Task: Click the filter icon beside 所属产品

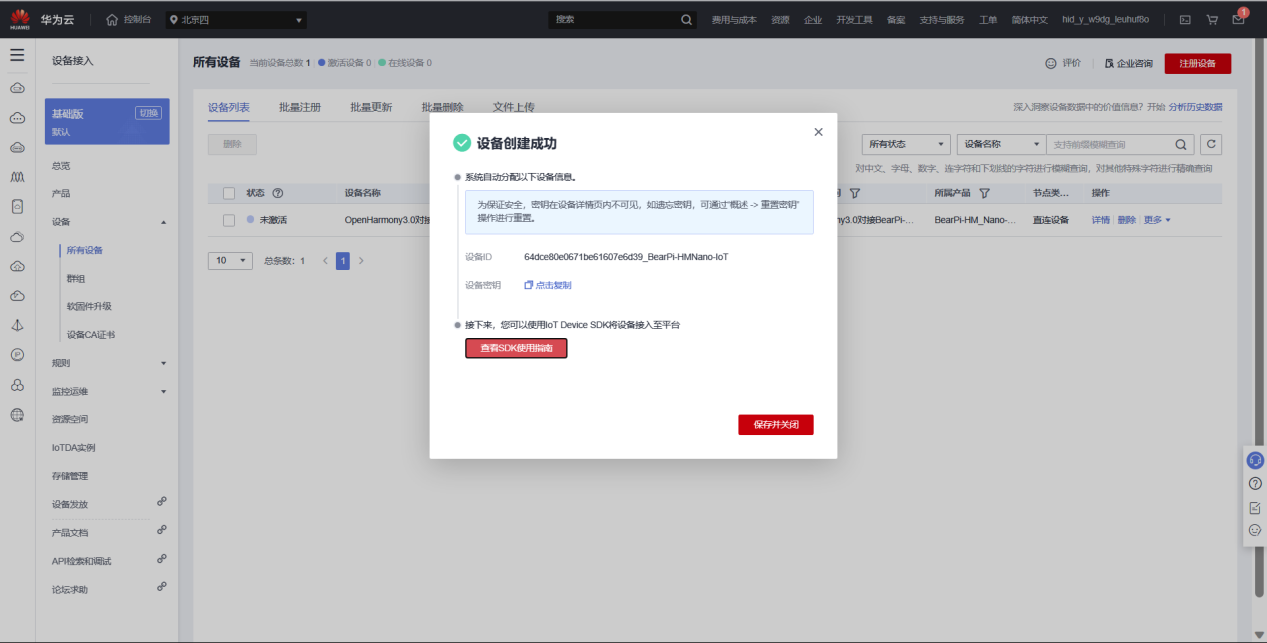Action: pos(984,193)
